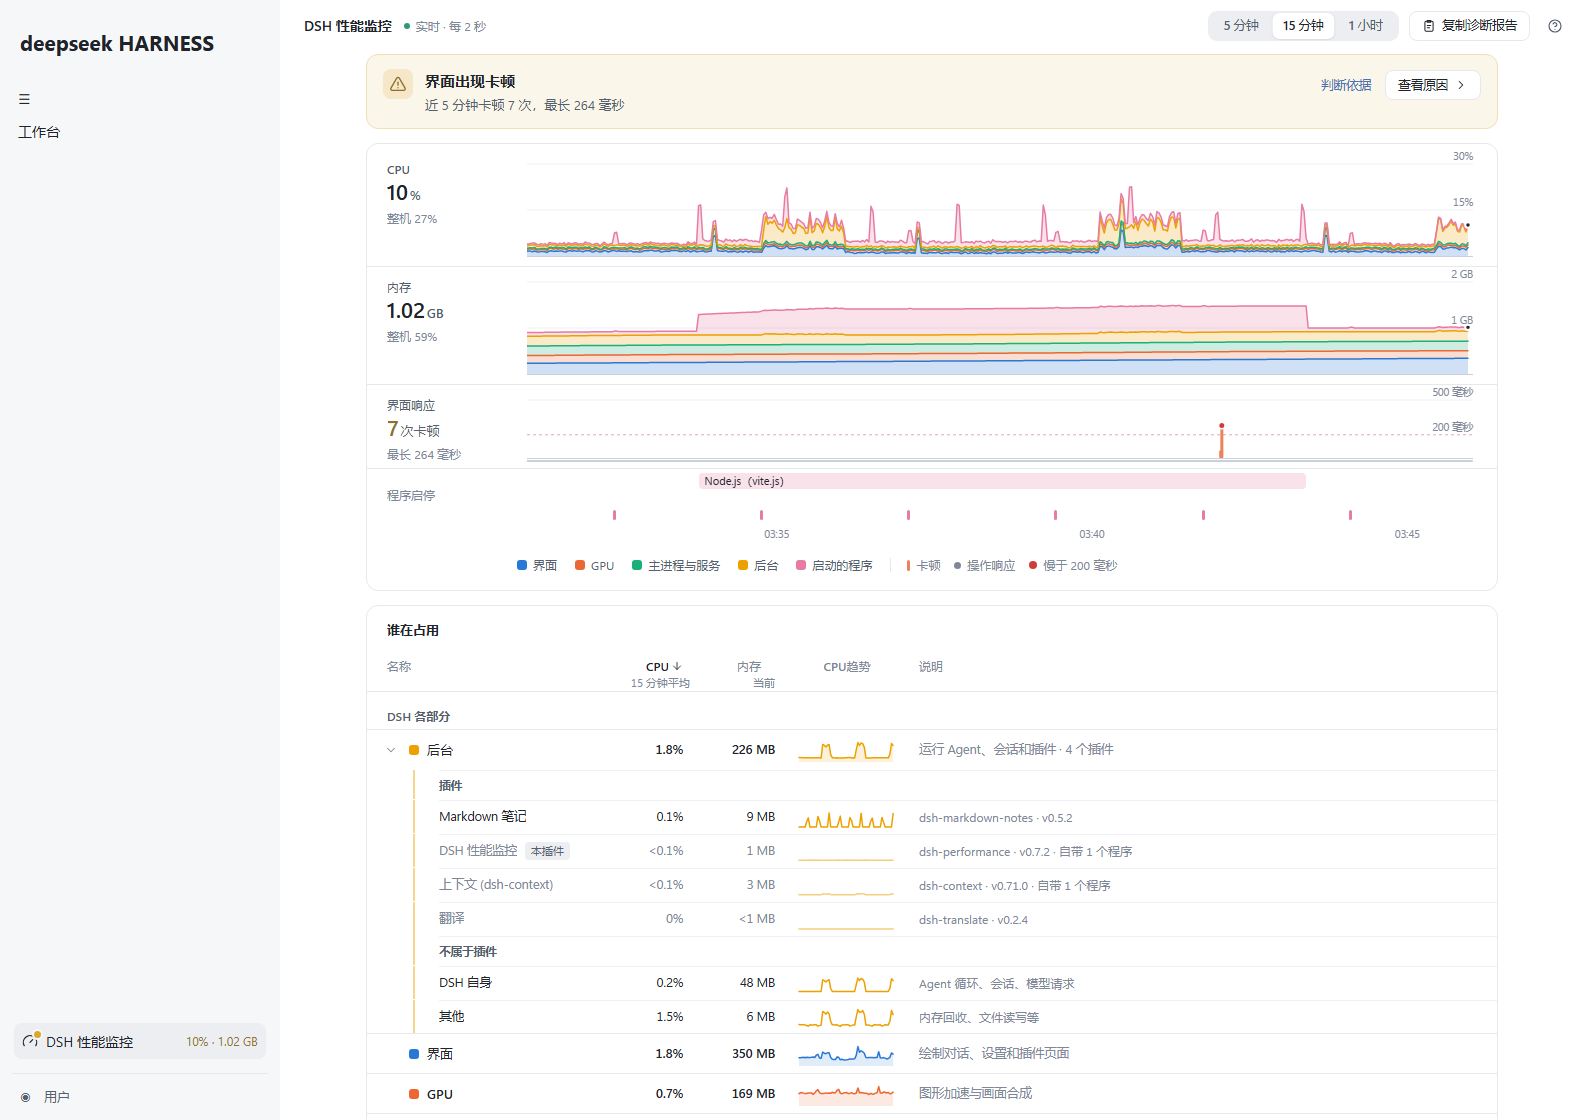Click the 界面 blue color swatch in table
Image resolution: width=1584 pixels, height=1120 pixels.
(x=414, y=1054)
